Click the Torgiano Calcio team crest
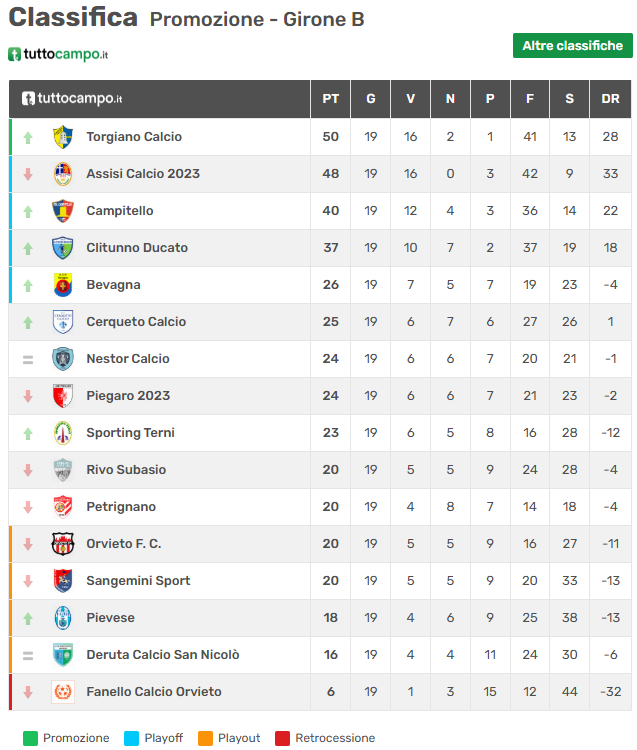 click(63, 137)
